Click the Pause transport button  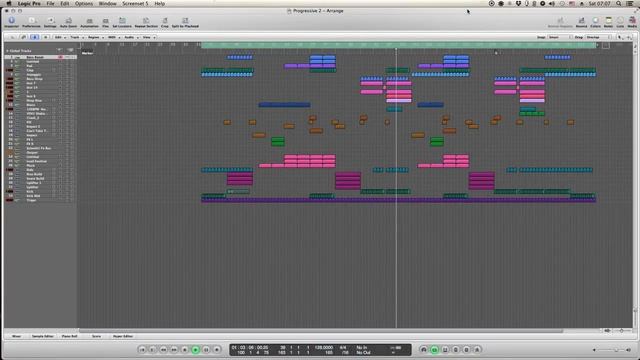click(206, 349)
